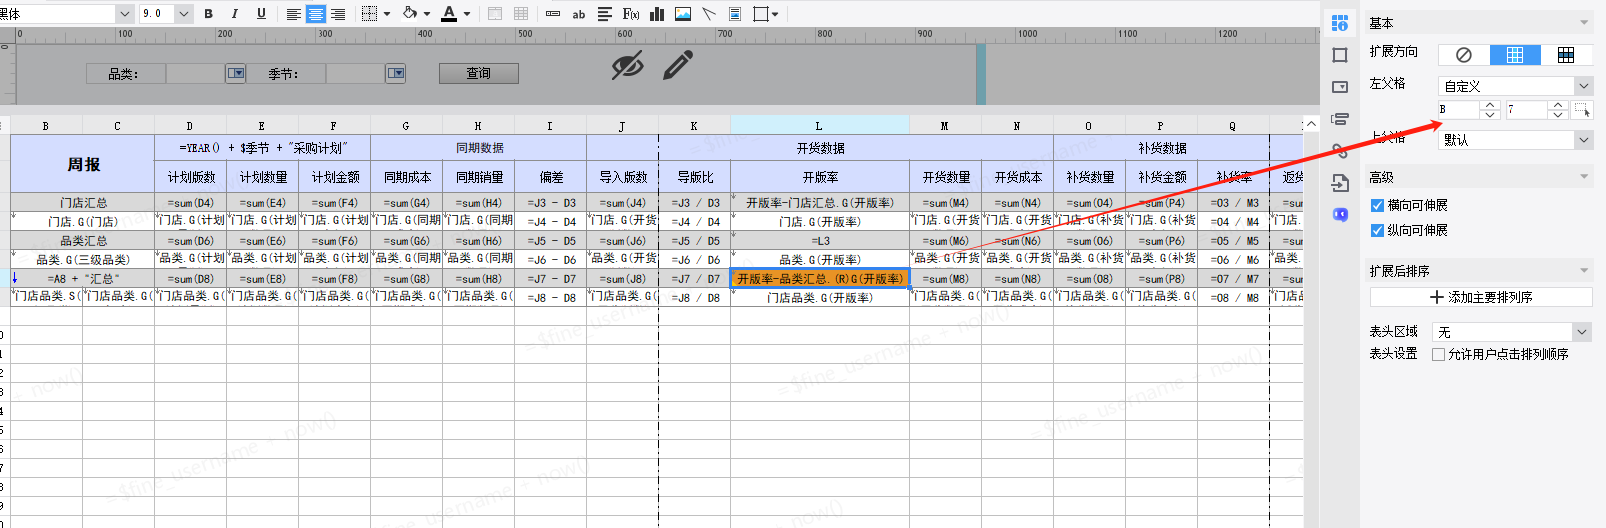The image size is (1606, 528).
Task: Toggle 纵向可伸展 checkbox
Action: pyautogui.click(x=1377, y=230)
